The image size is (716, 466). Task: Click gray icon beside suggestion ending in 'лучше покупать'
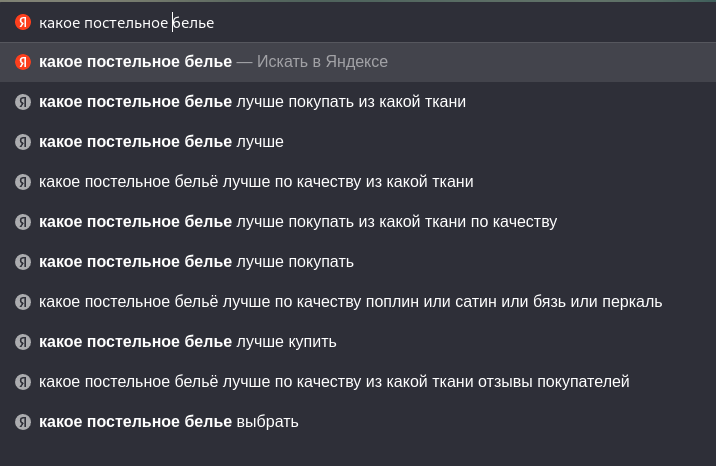coord(23,262)
